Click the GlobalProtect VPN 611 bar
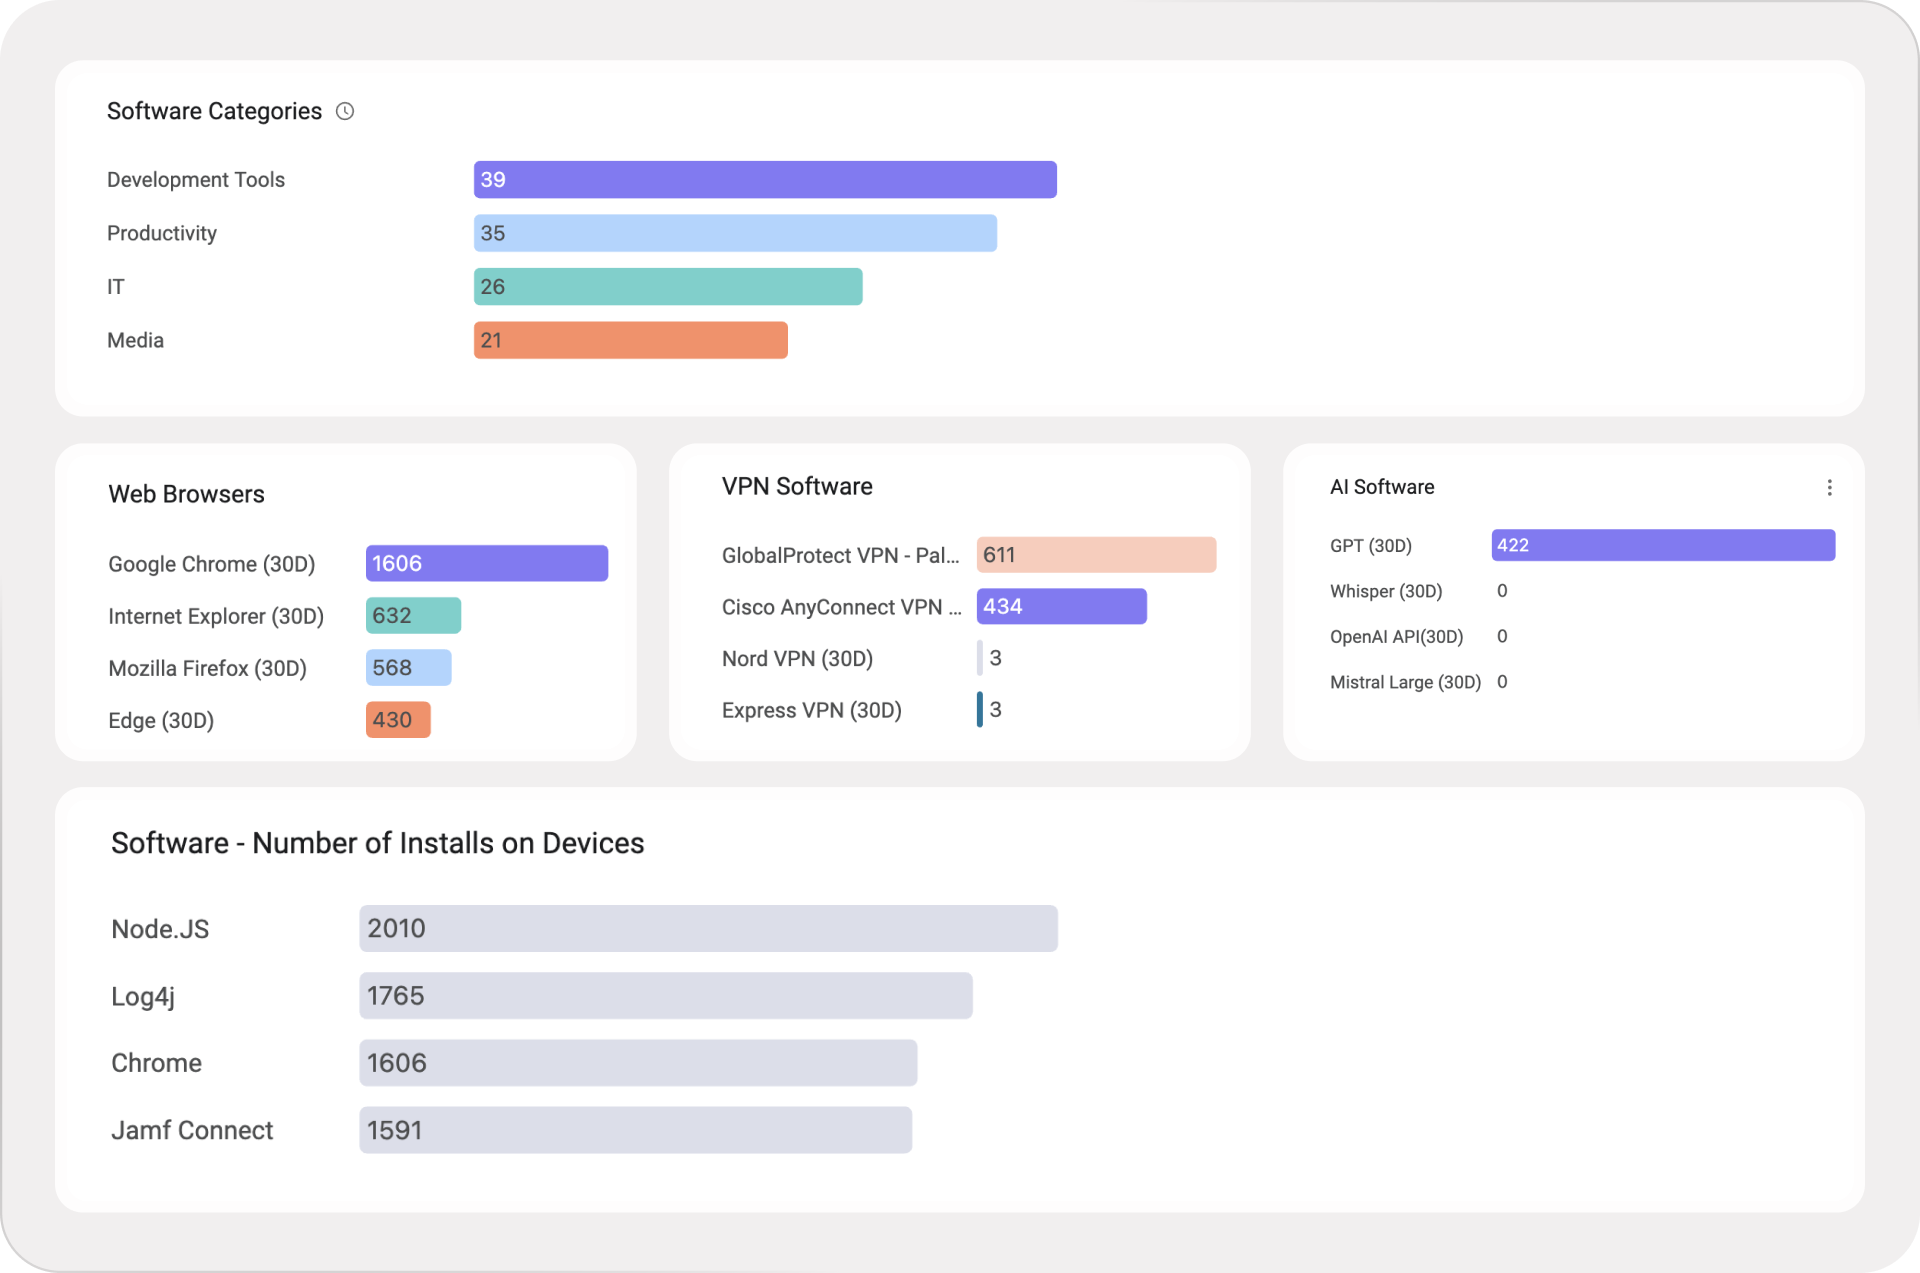This screenshot has width=1920, height=1273. point(1096,555)
